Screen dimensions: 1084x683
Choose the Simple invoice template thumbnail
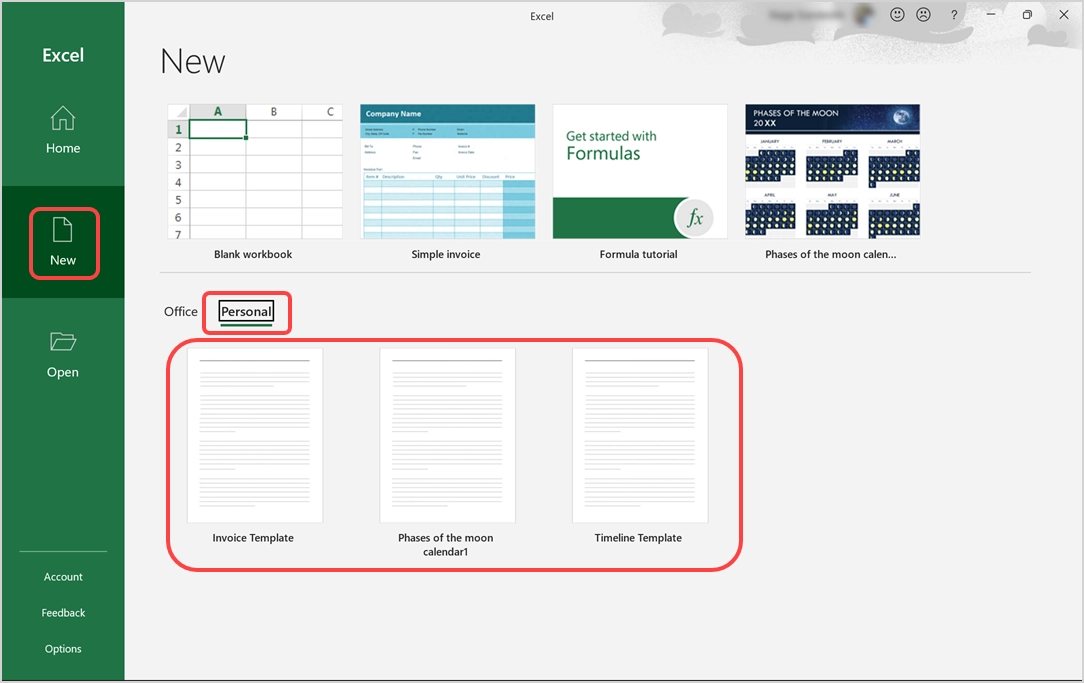click(447, 171)
